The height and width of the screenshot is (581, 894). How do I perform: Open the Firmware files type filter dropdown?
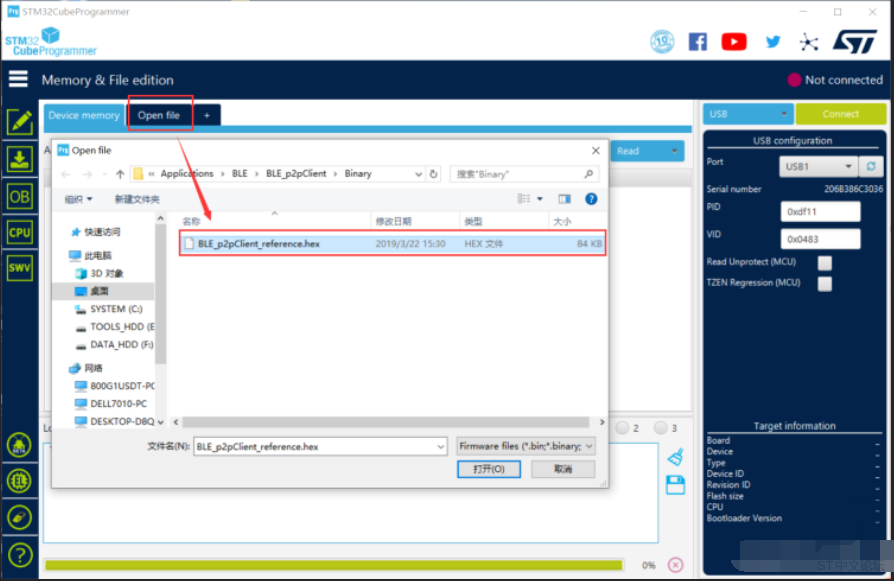526,446
